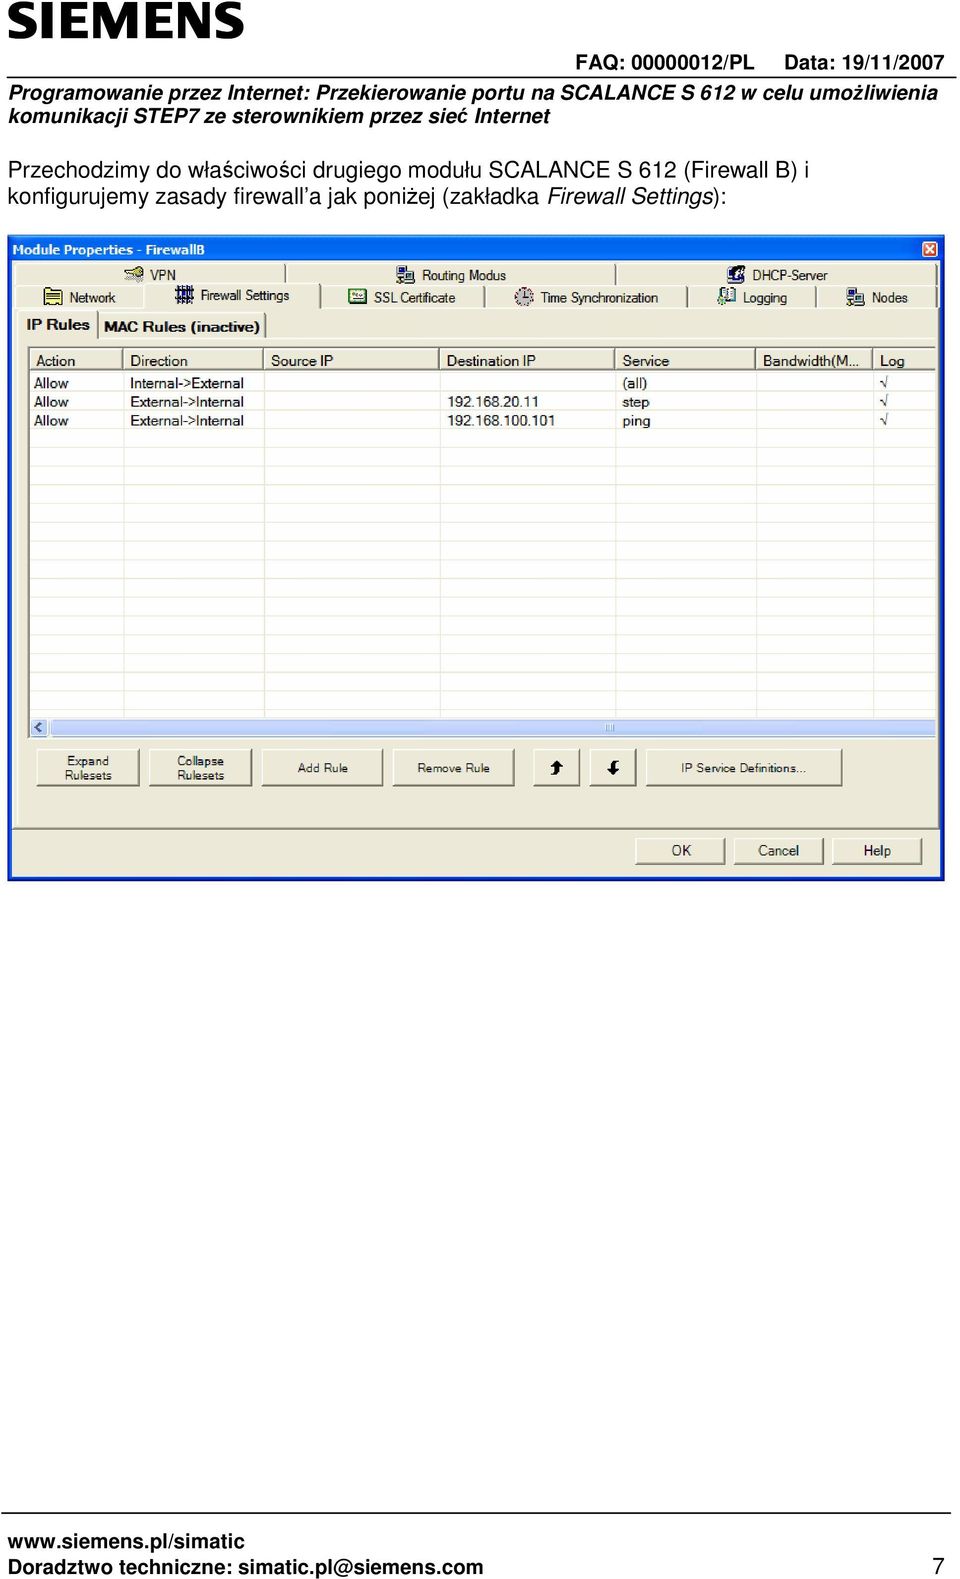Click the Firewall Settings grid icon
Image resolution: width=960 pixels, height=1579 pixels.
coord(184,295)
